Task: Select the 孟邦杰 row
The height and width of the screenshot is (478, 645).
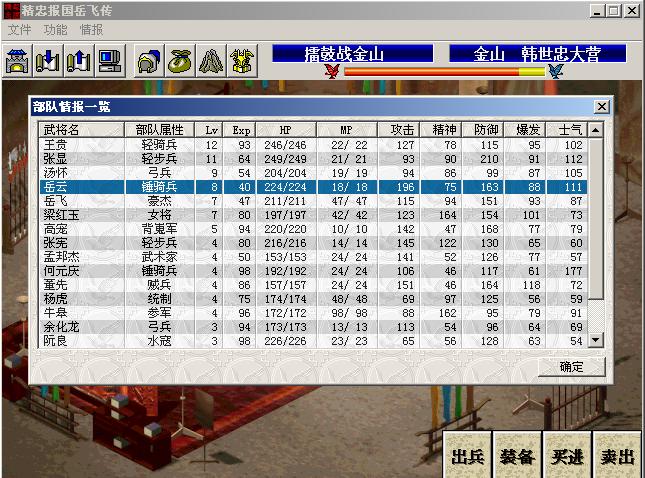Action: [313, 257]
